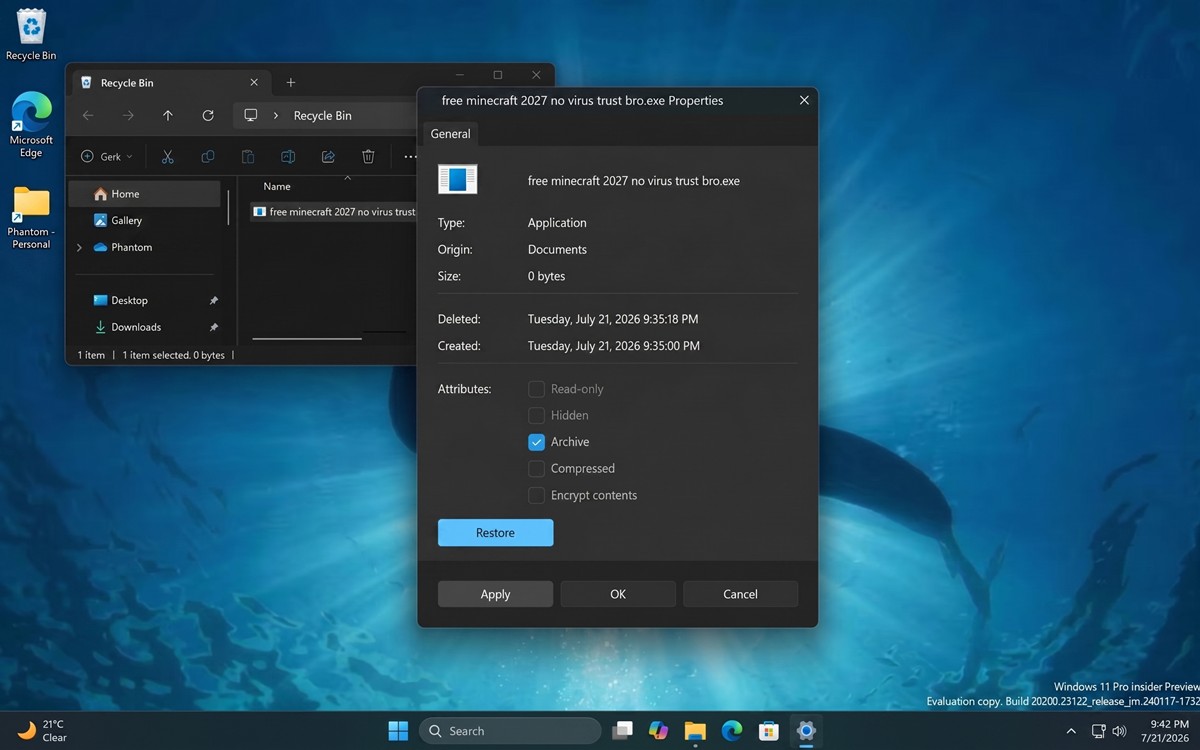Select the General tab in Properties

pyautogui.click(x=450, y=134)
